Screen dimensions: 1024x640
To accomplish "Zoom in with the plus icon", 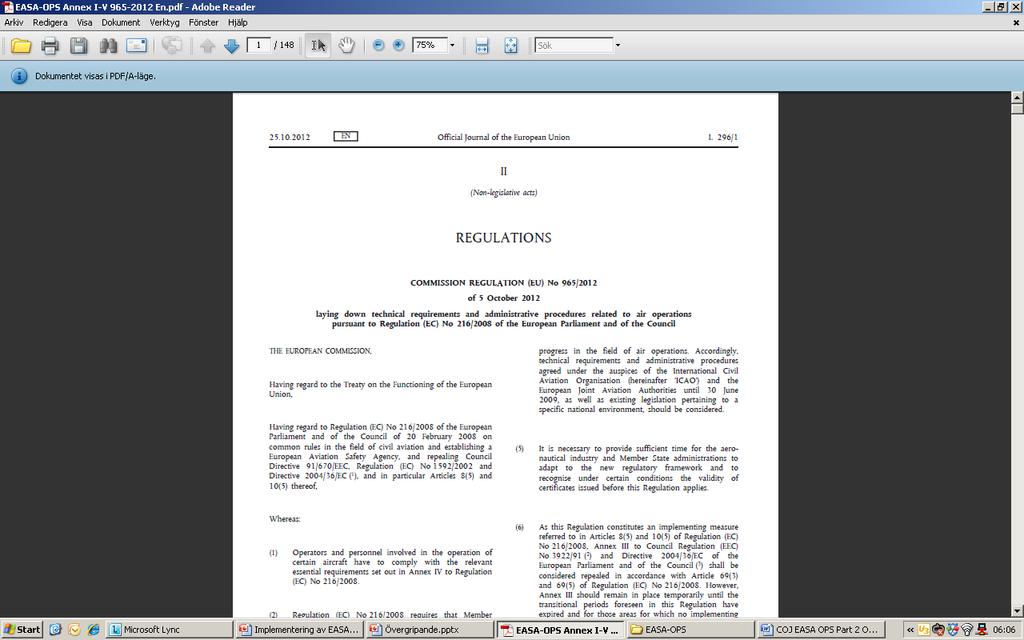I will 398,45.
